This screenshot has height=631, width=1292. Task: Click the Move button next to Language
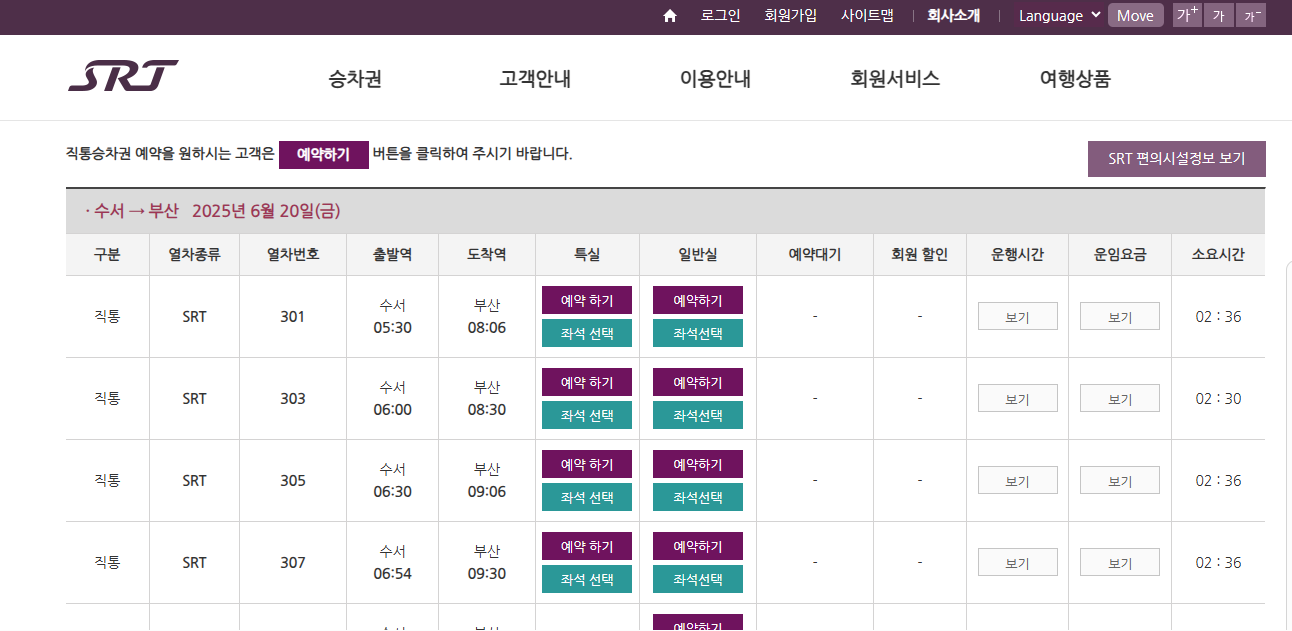point(1135,15)
